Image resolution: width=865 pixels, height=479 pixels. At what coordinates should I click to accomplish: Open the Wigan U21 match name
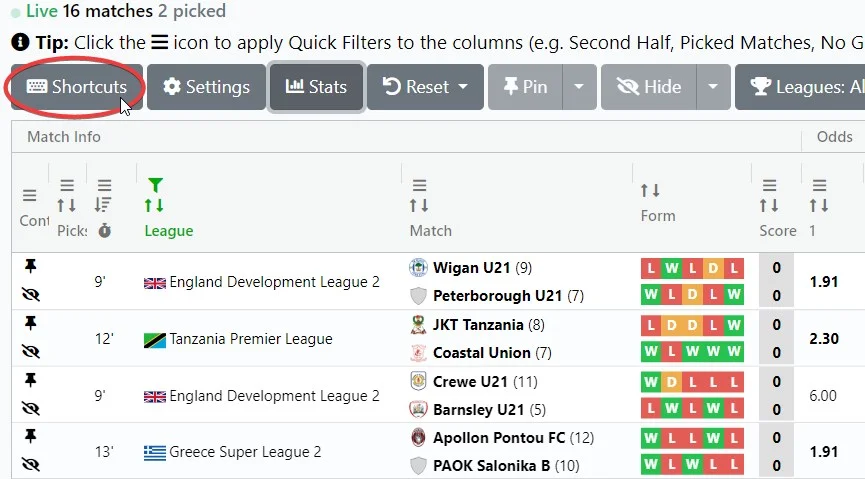[x=471, y=268]
